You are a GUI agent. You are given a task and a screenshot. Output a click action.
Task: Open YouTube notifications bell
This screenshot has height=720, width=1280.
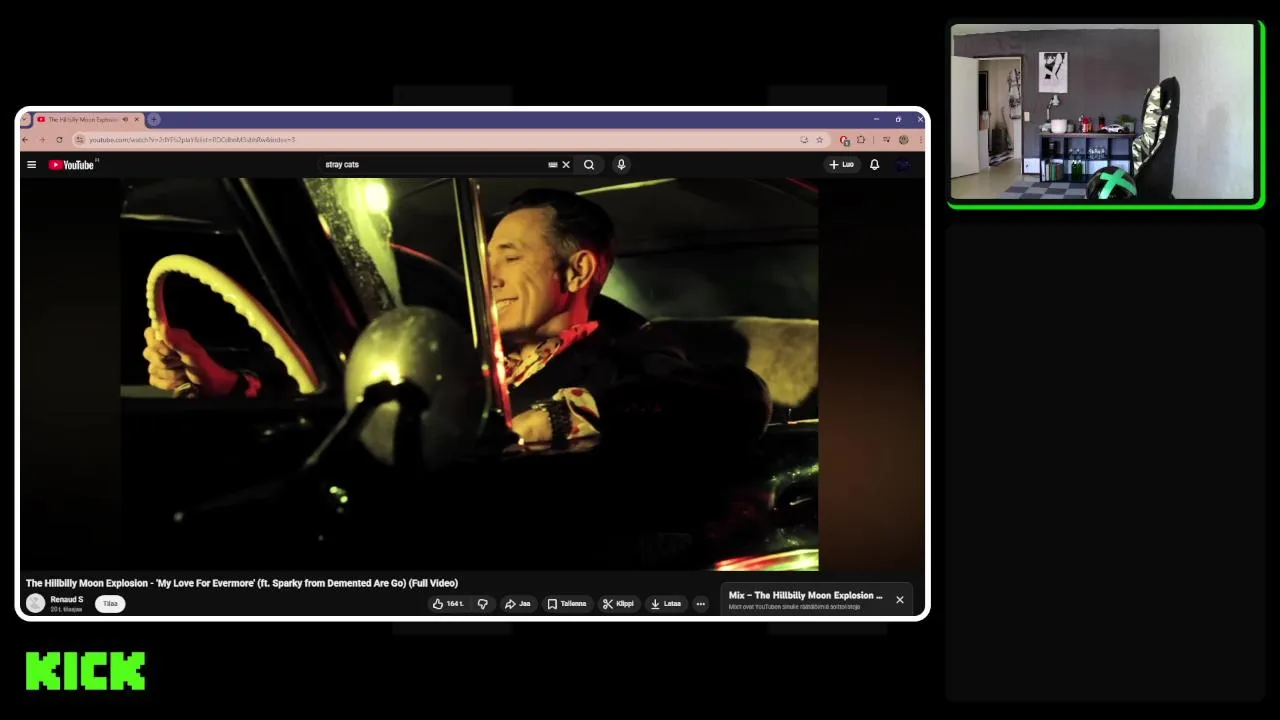[x=874, y=165]
